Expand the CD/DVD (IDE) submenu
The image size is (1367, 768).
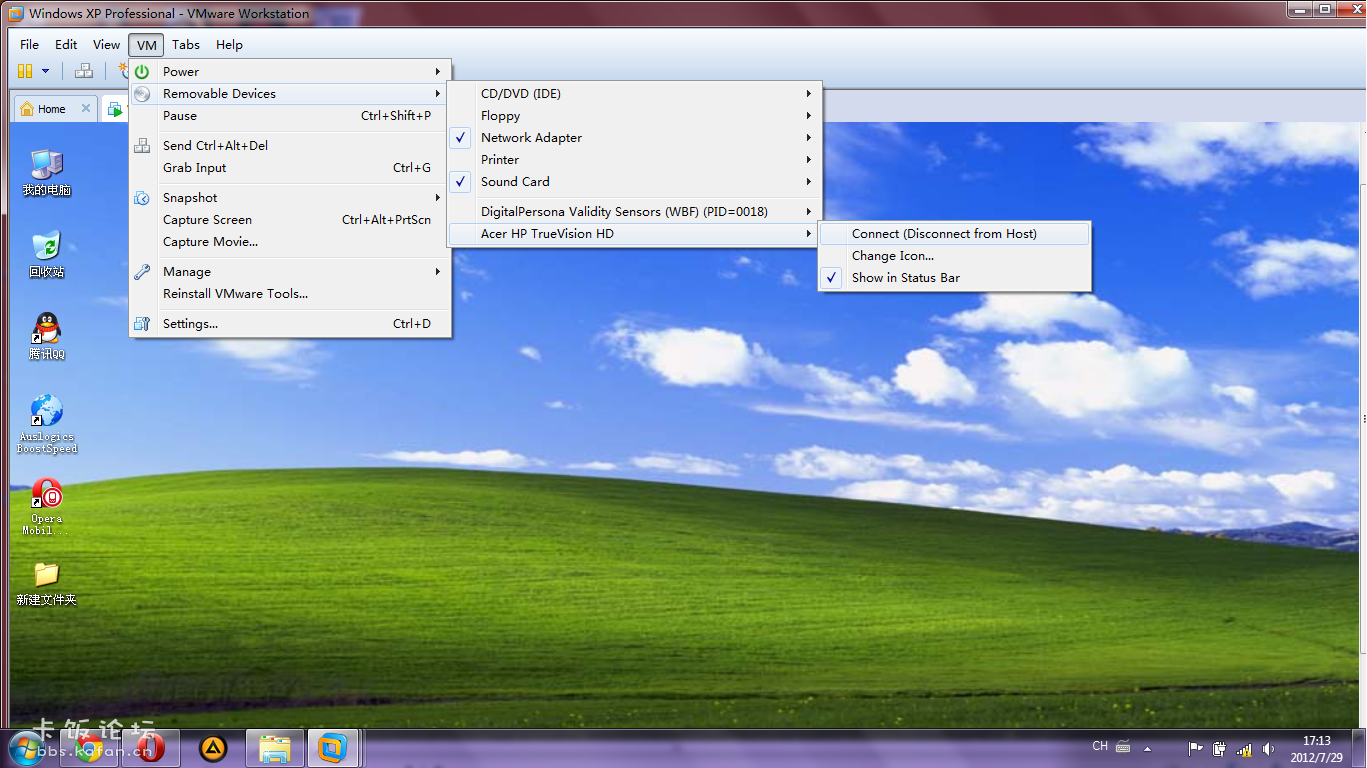[634, 94]
